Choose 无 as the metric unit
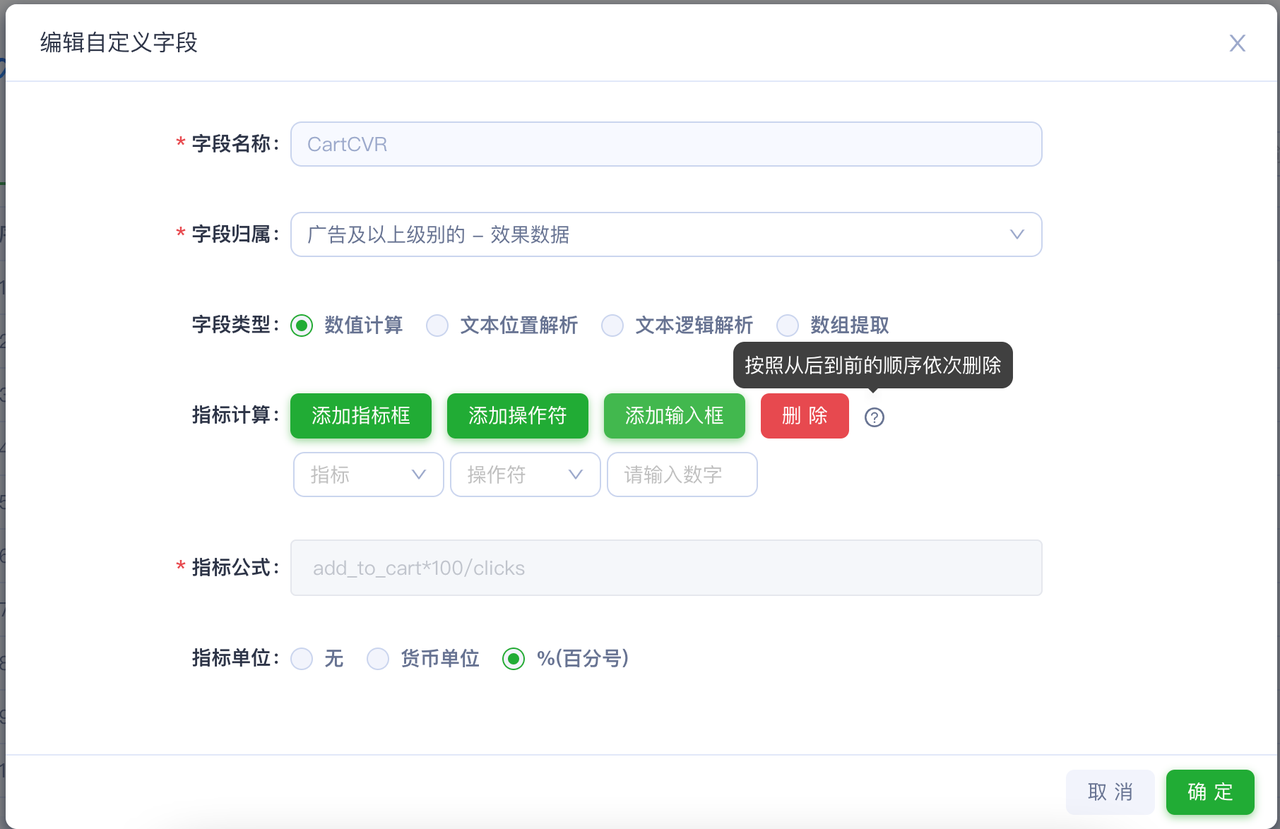1280x829 pixels. tap(302, 659)
